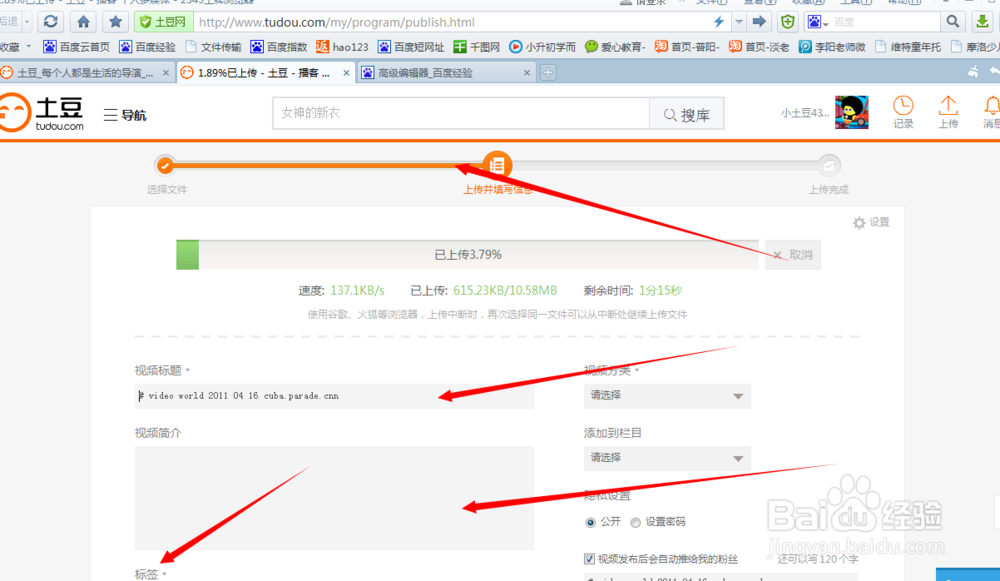Click the 视频简介 description text area

click(334, 498)
